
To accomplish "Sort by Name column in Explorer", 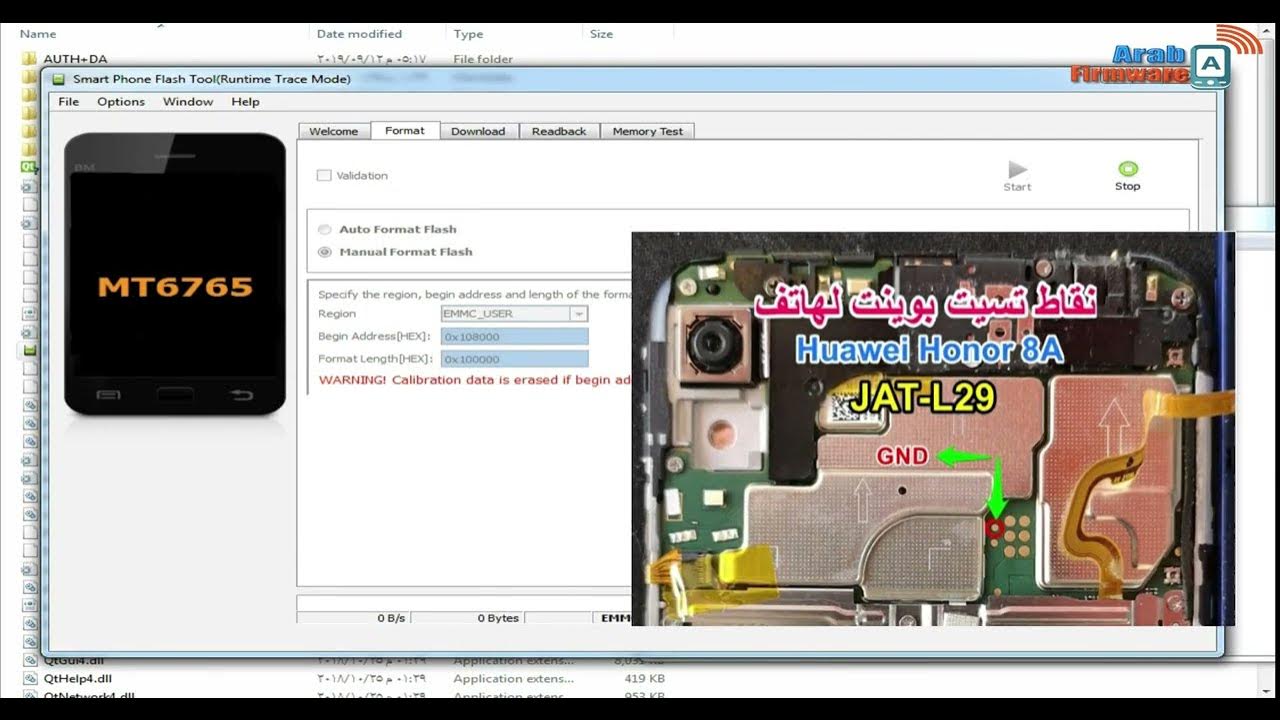I will (x=38, y=34).
